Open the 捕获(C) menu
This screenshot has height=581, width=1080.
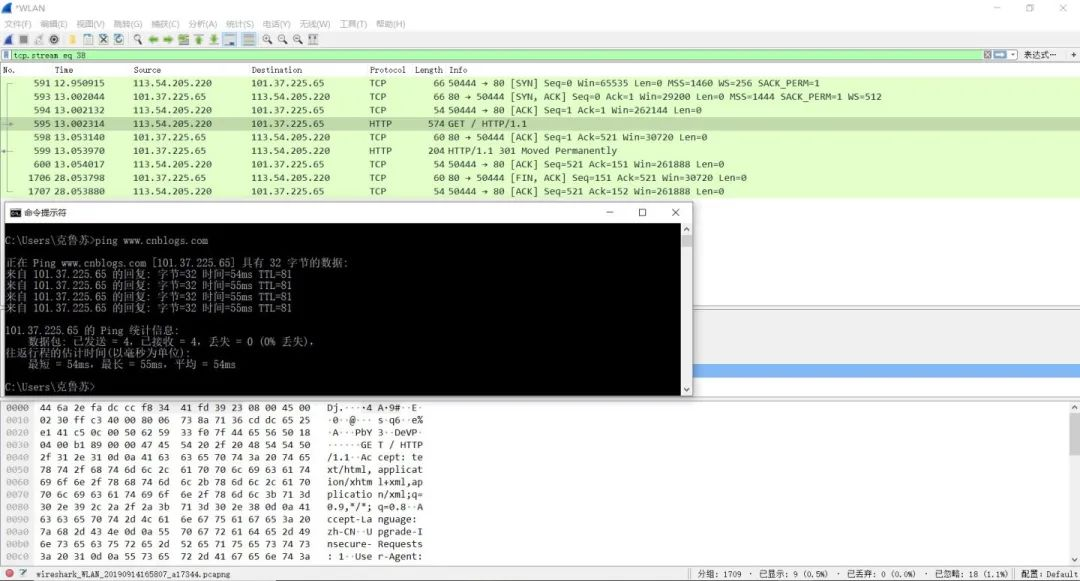(165, 24)
